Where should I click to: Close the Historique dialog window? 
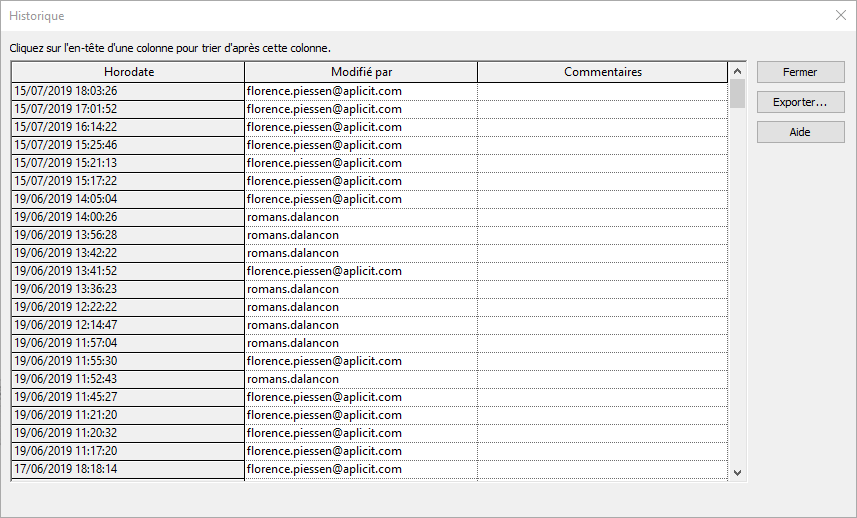[840, 15]
